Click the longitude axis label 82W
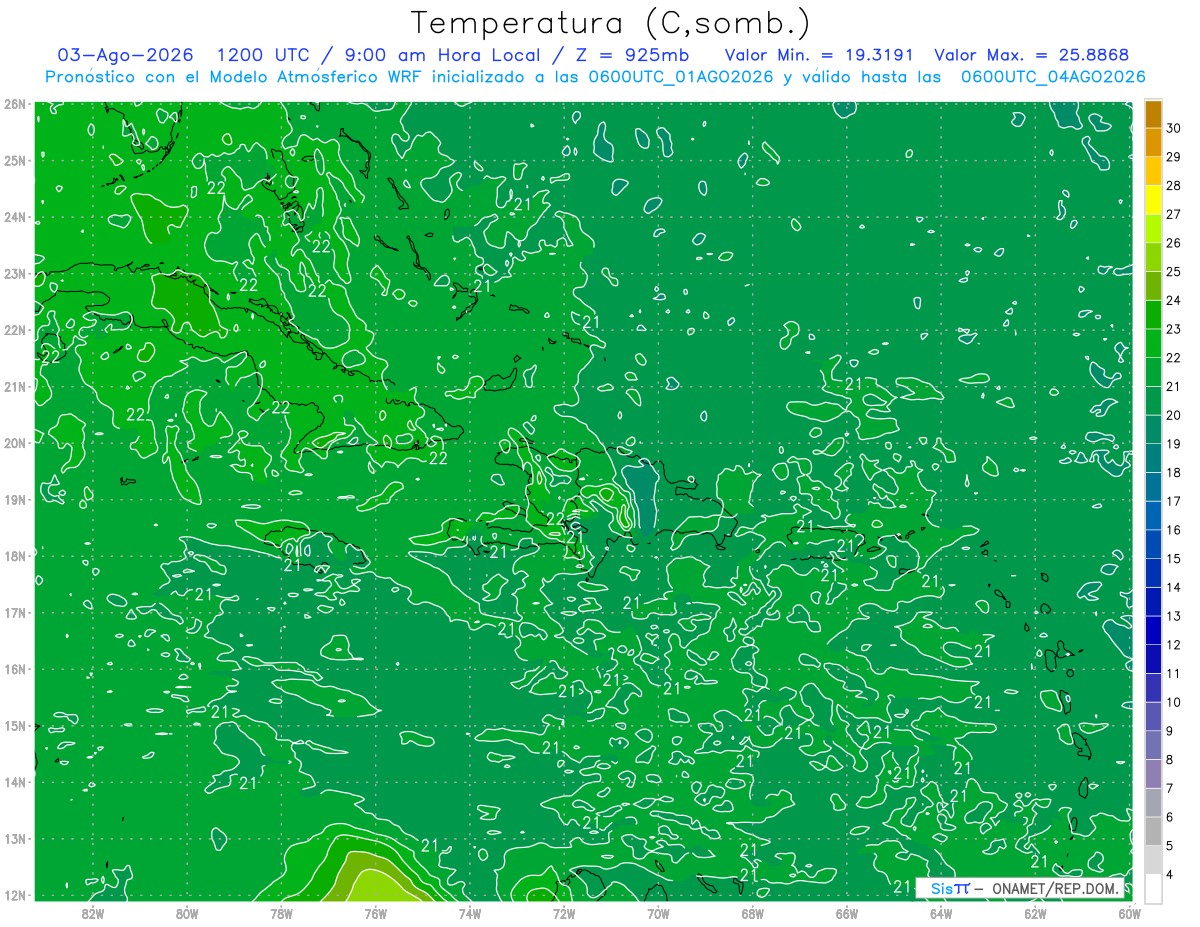The image size is (1200, 927). [x=93, y=912]
